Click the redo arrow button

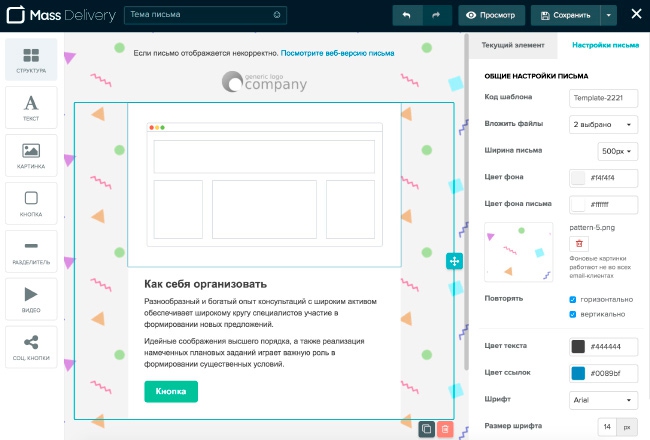pyautogui.click(x=435, y=15)
